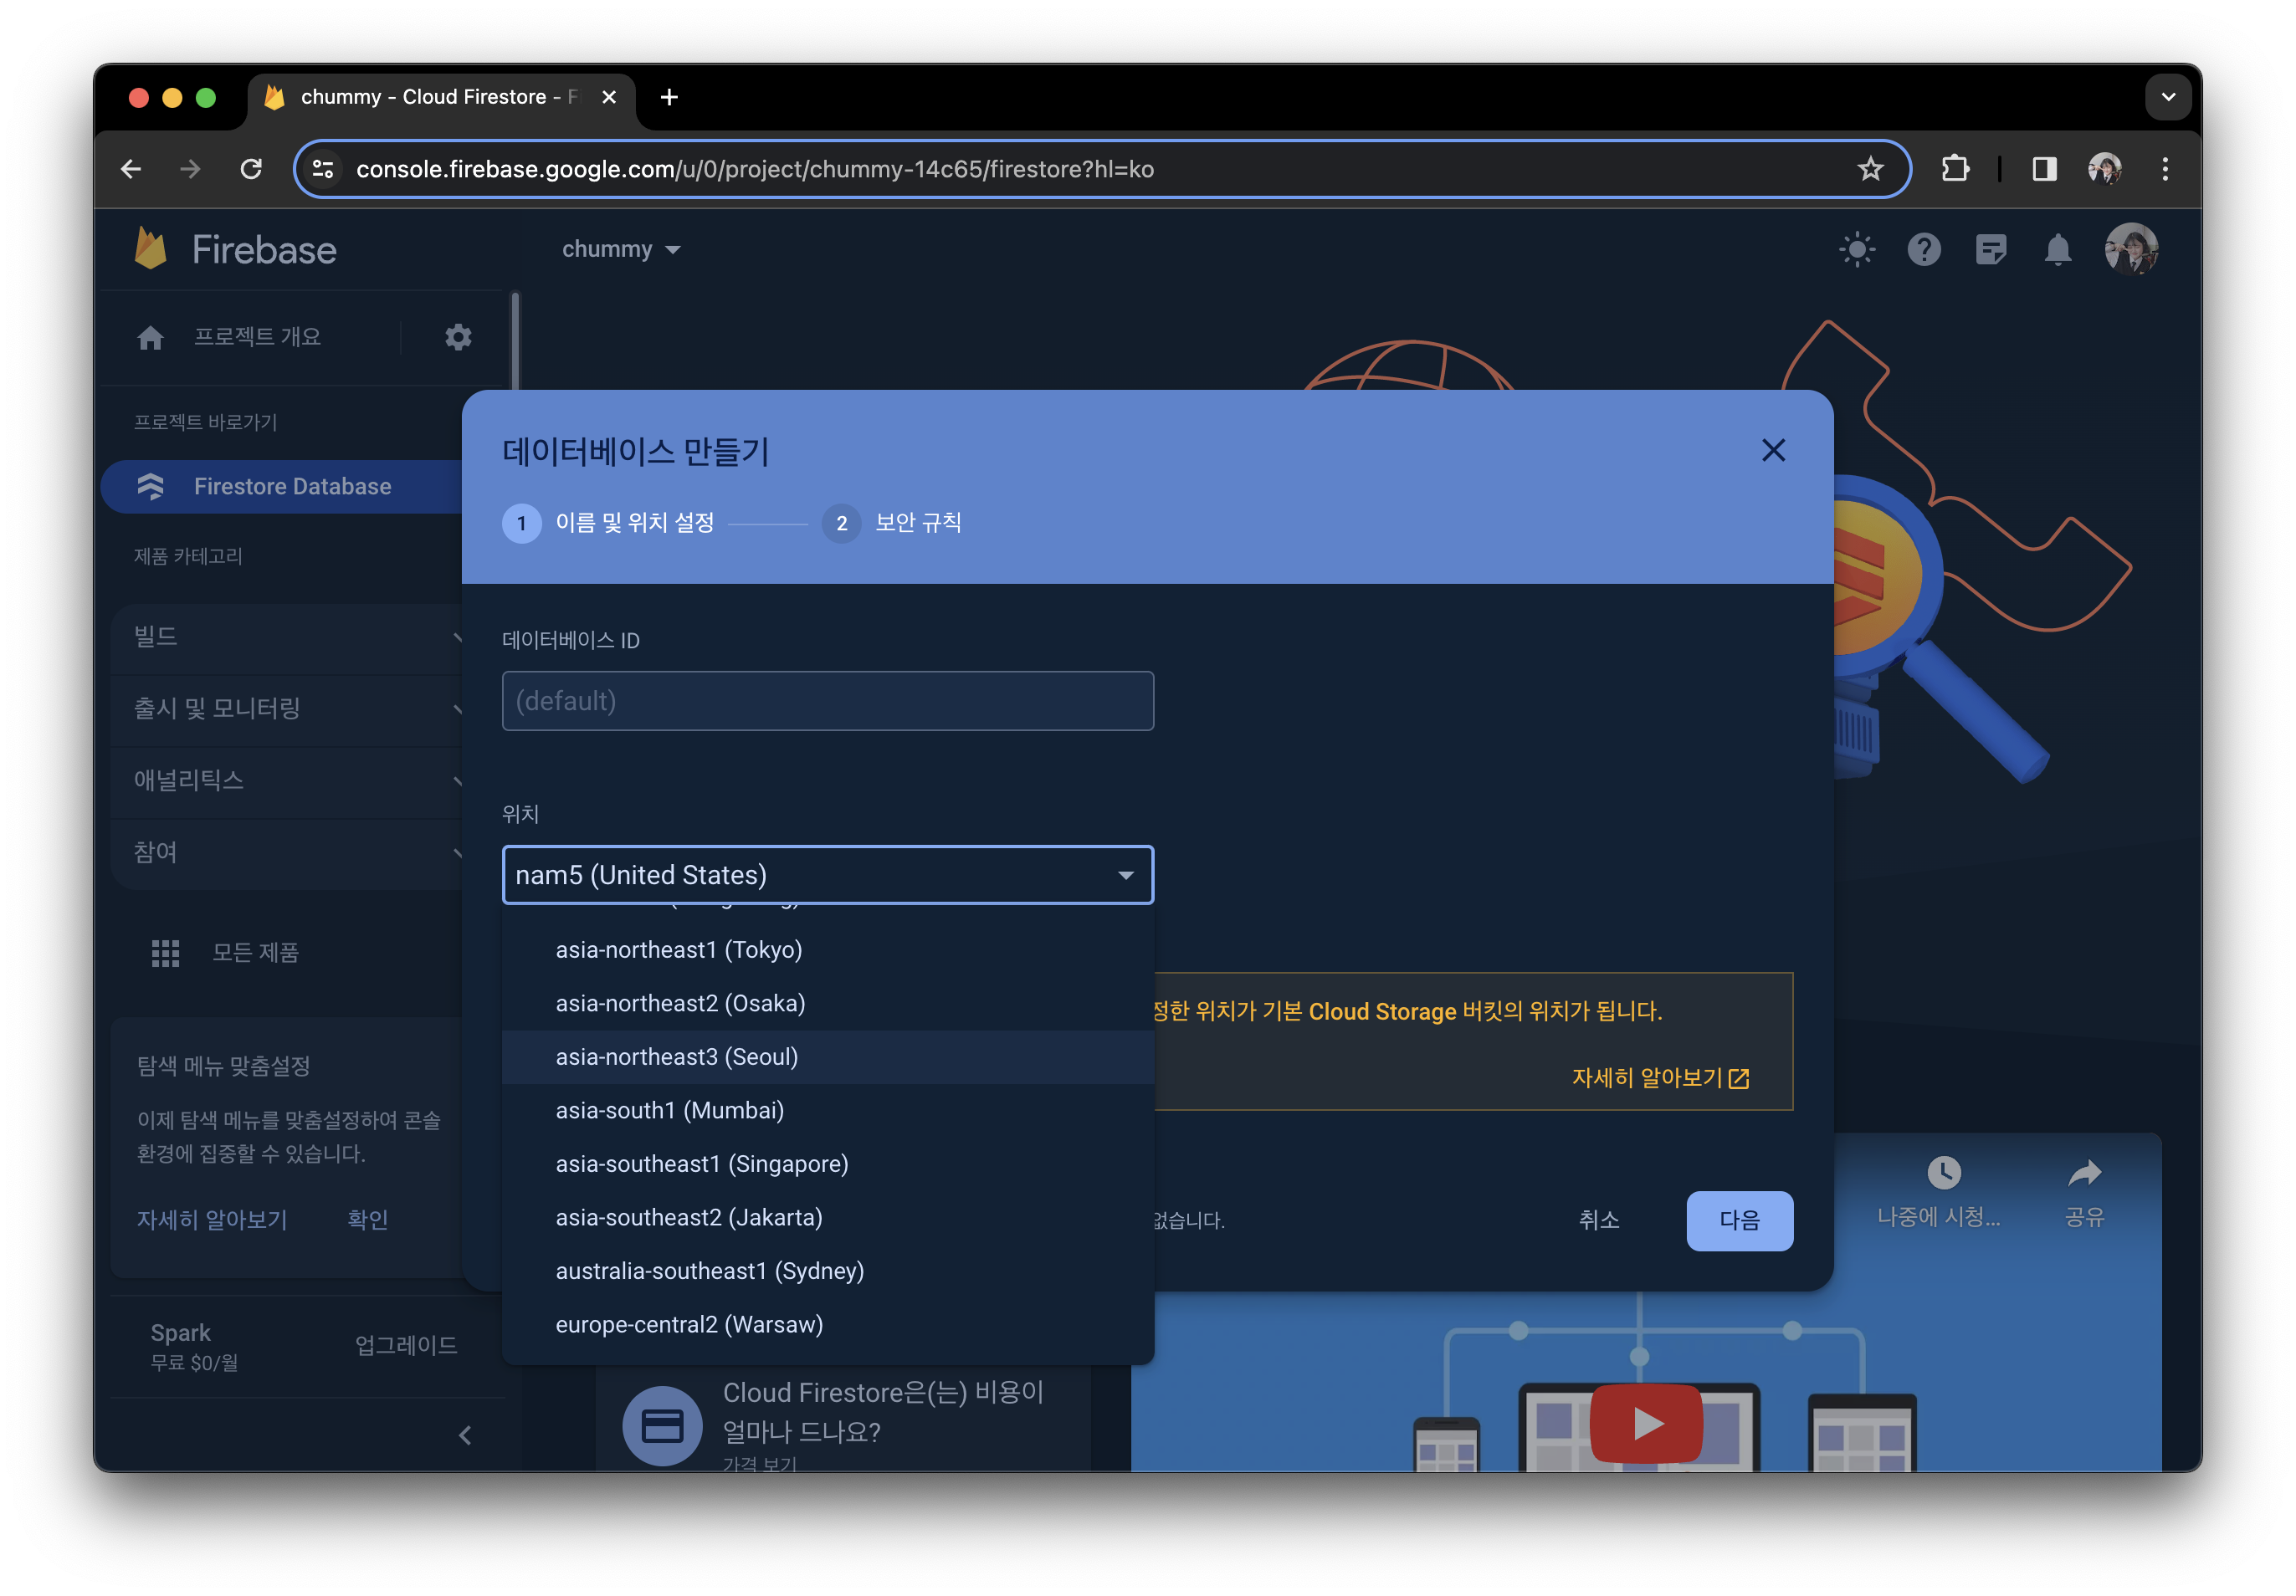This screenshot has width=2296, height=1596.
Task: Close the chummy Cloud Firestore tab
Action: [x=609, y=97]
